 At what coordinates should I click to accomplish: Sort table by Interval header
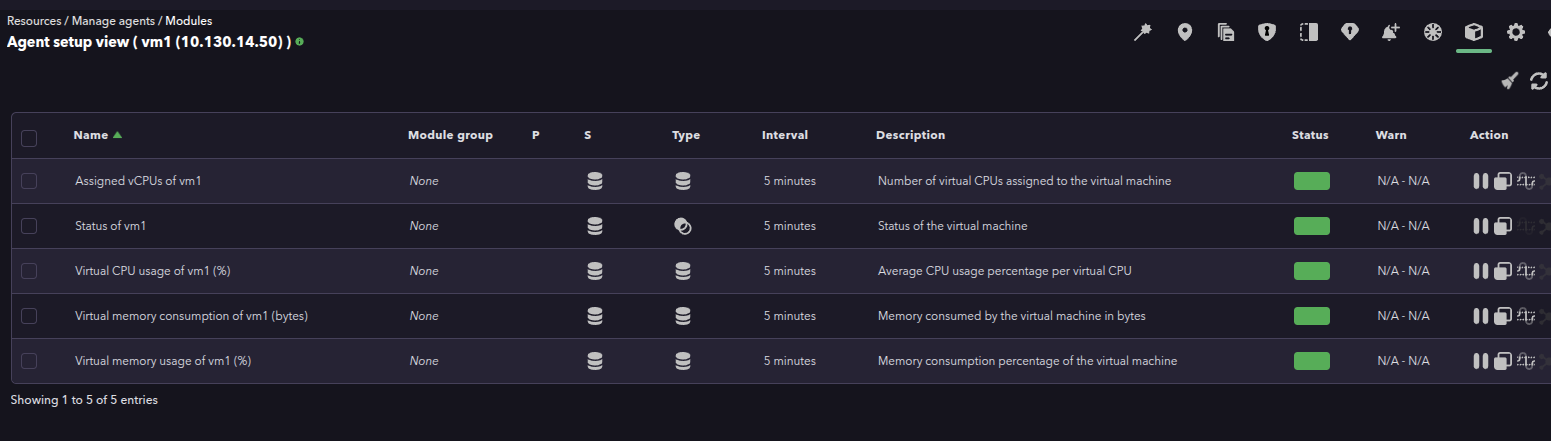(784, 135)
